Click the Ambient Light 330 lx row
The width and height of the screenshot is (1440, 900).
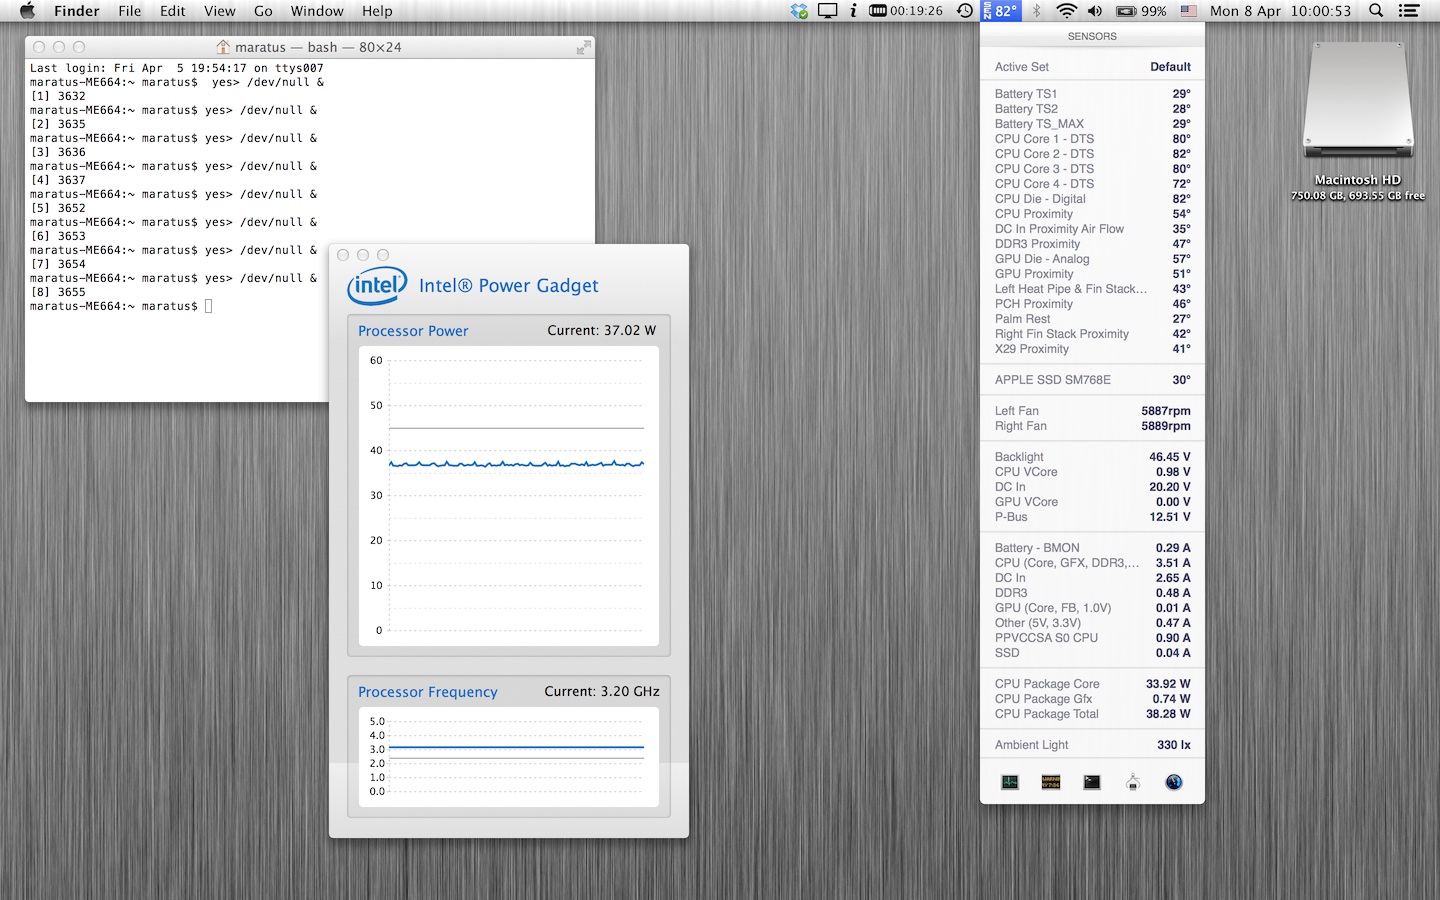point(1092,745)
